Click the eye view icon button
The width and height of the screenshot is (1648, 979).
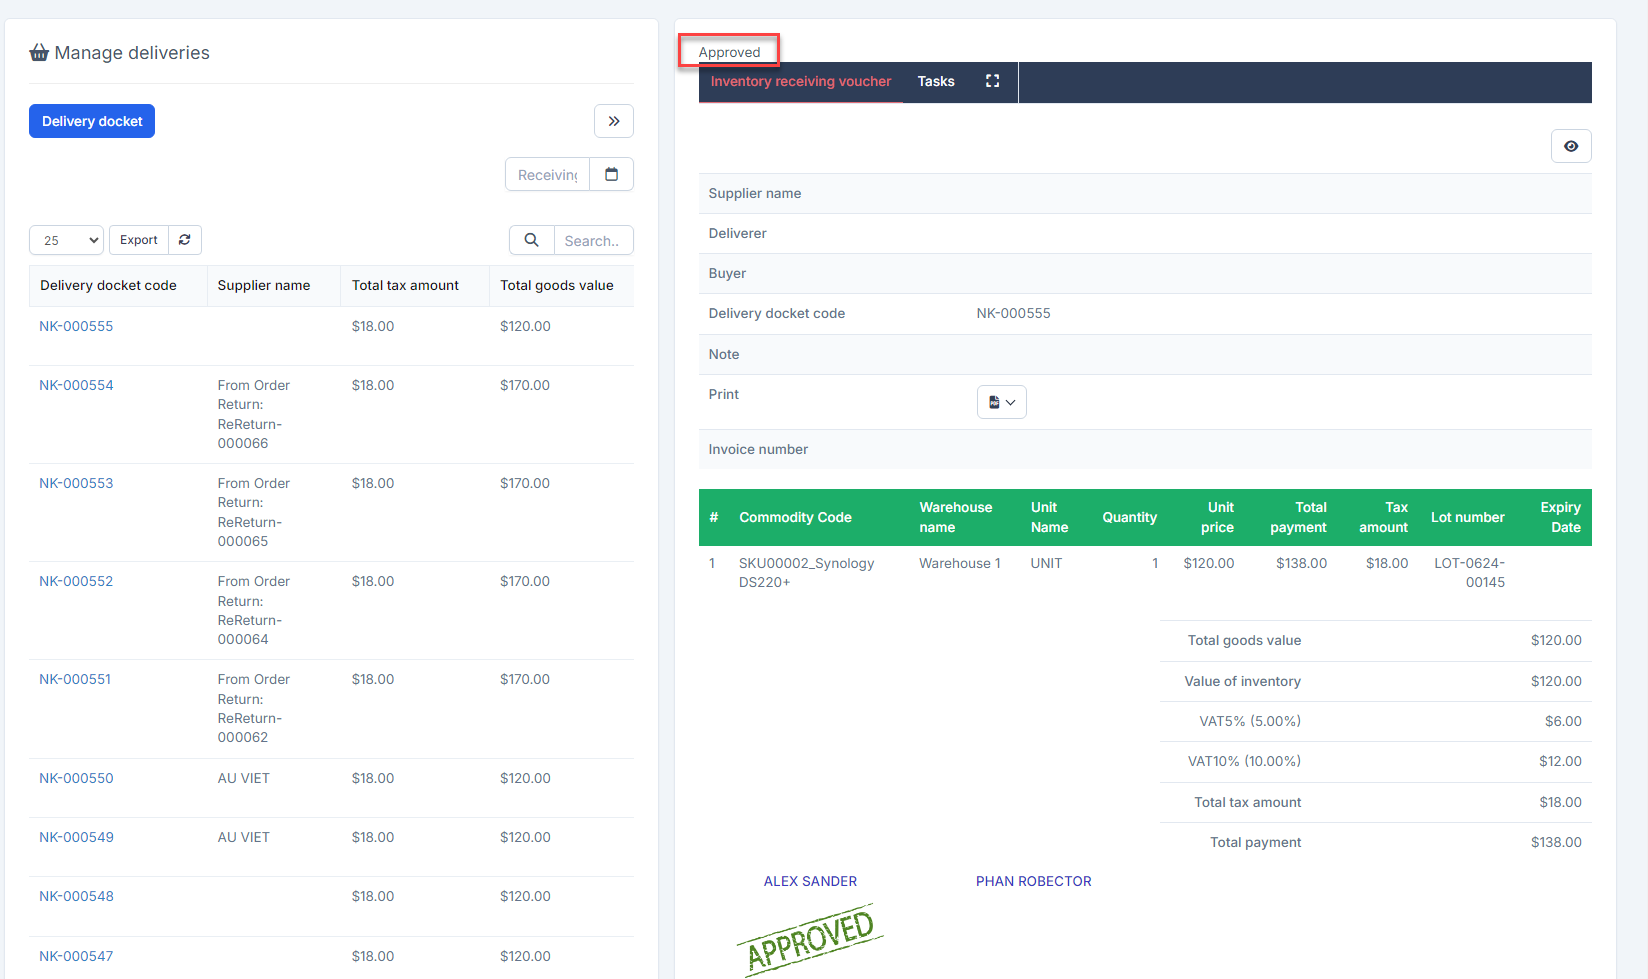(x=1571, y=146)
